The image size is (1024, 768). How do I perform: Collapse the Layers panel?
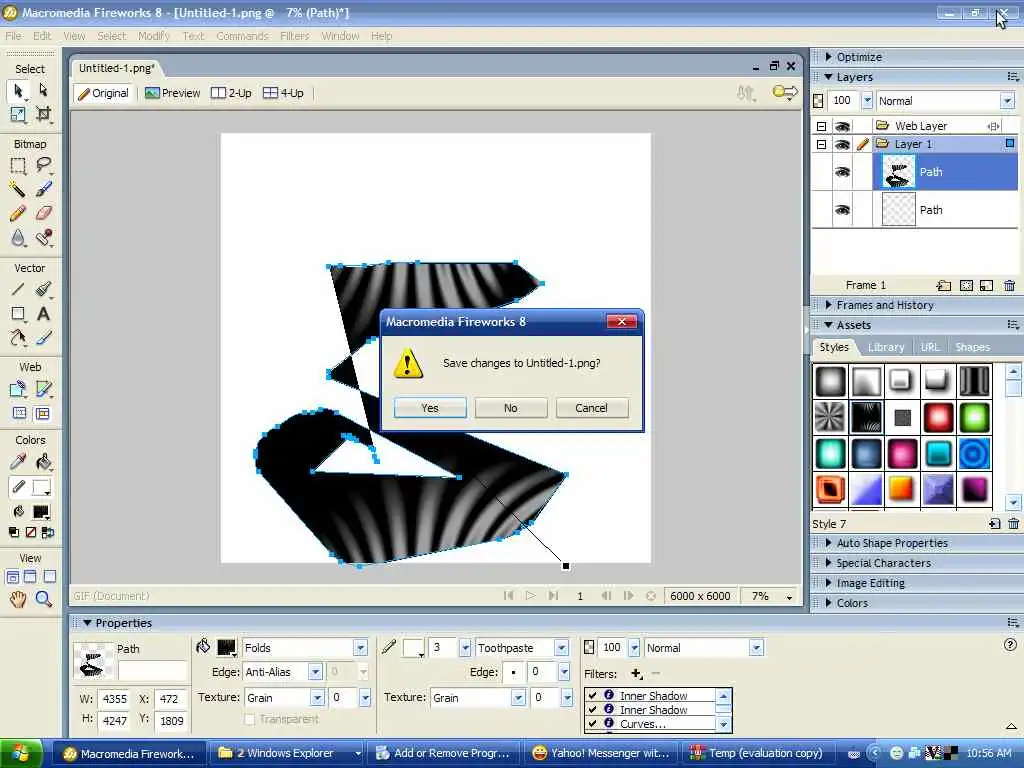pos(829,77)
